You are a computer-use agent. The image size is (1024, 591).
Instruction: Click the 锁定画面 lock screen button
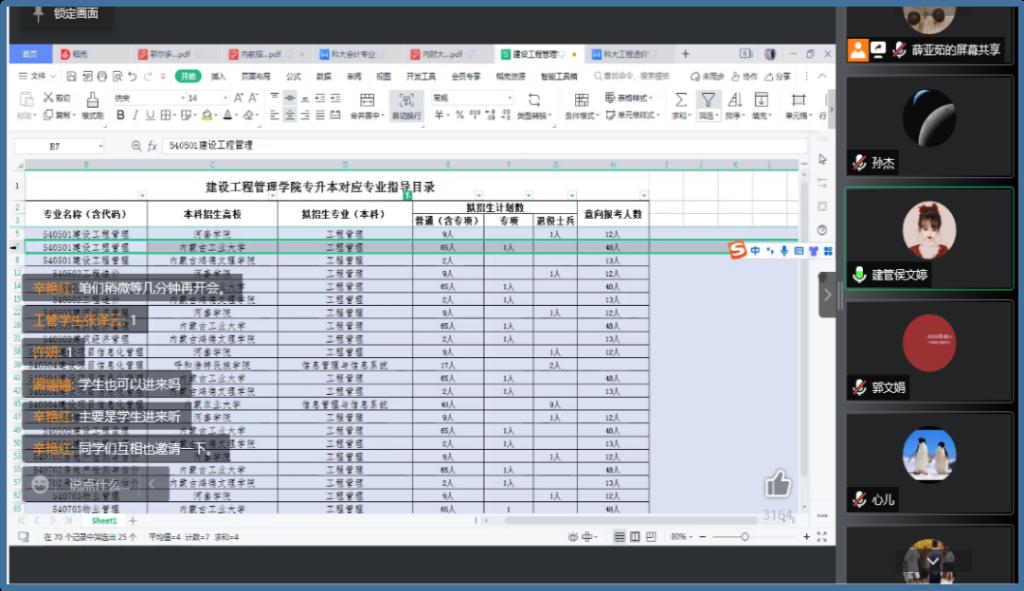pos(66,14)
